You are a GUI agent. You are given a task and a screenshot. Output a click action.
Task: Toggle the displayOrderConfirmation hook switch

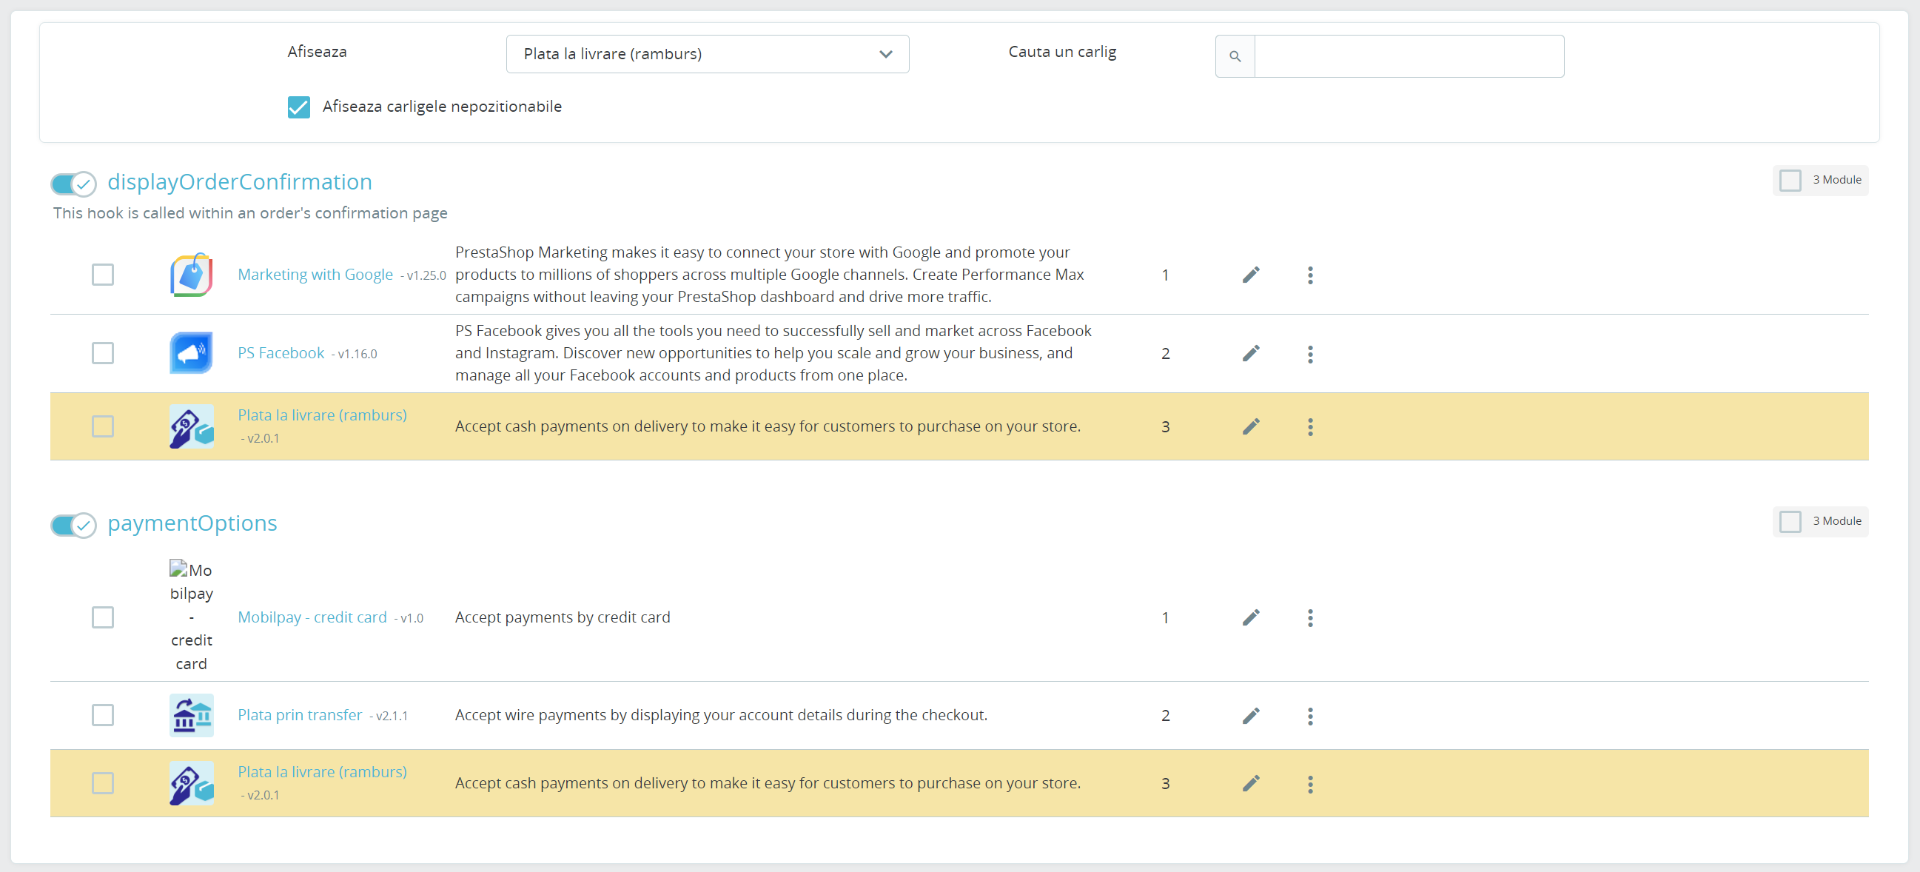click(73, 184)
